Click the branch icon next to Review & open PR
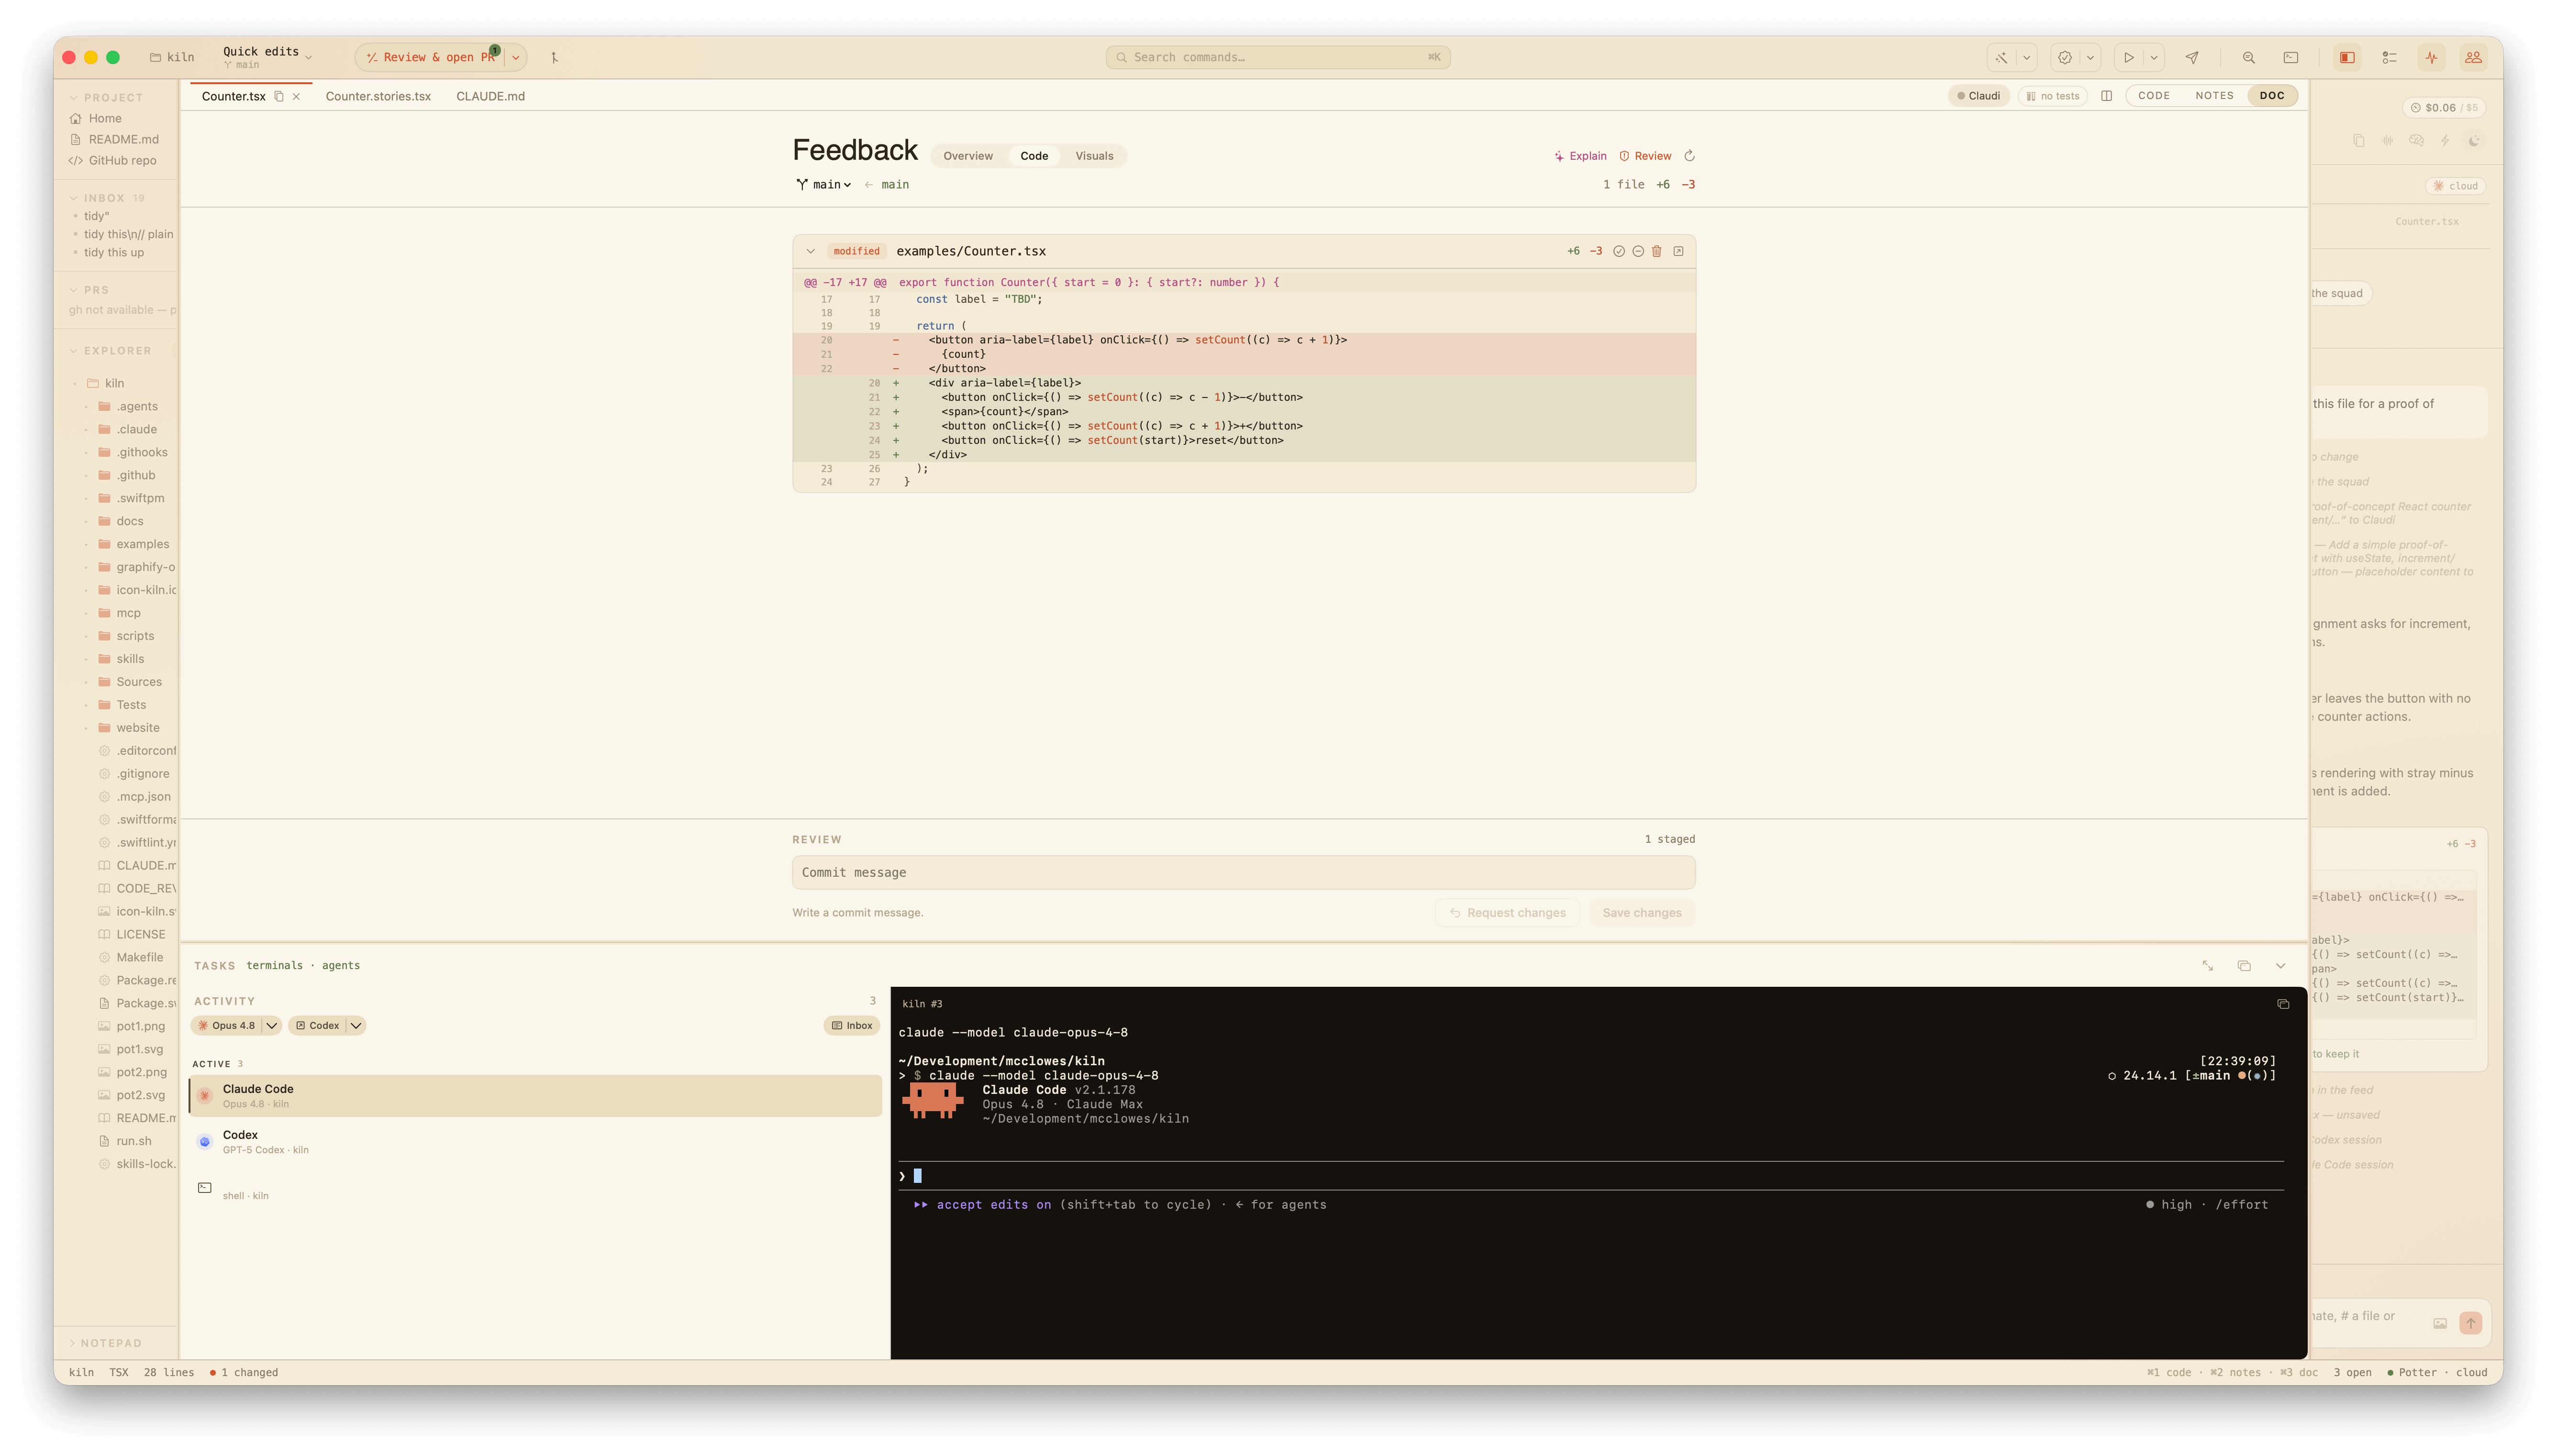The height and width of the screenshot is (1456, 2557). (554, 57)
